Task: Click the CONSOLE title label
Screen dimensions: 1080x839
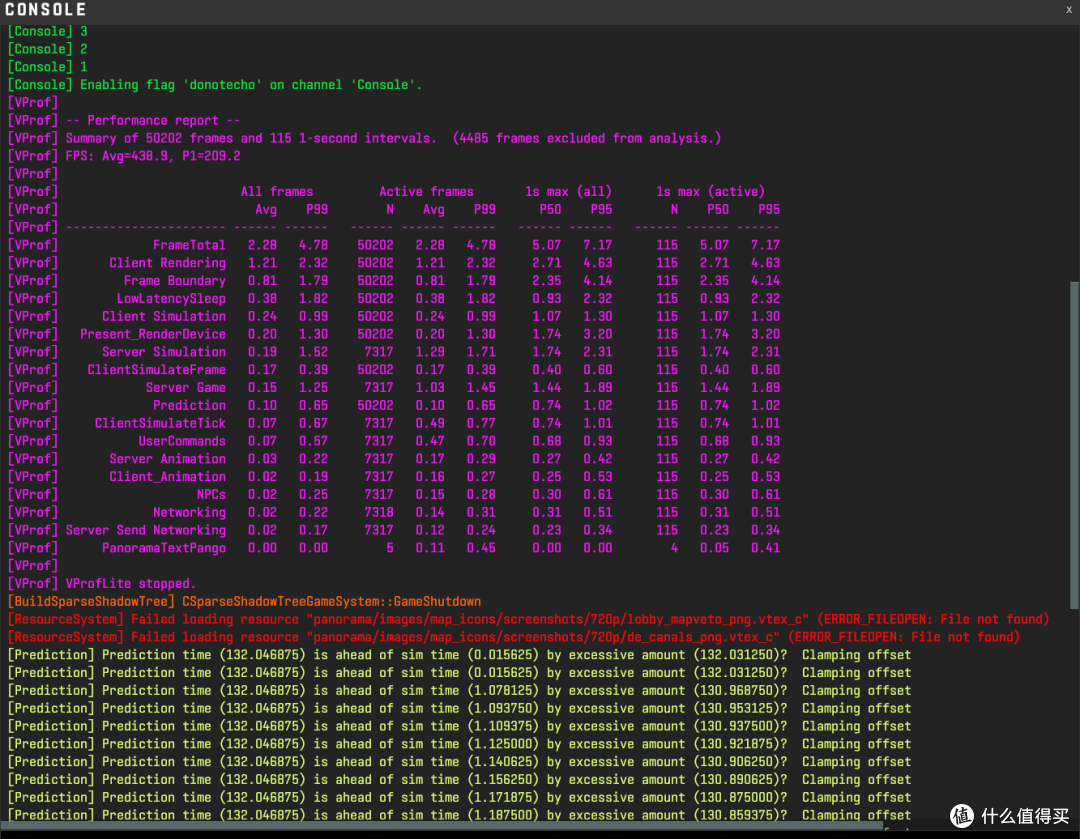Action: point(45,10)
